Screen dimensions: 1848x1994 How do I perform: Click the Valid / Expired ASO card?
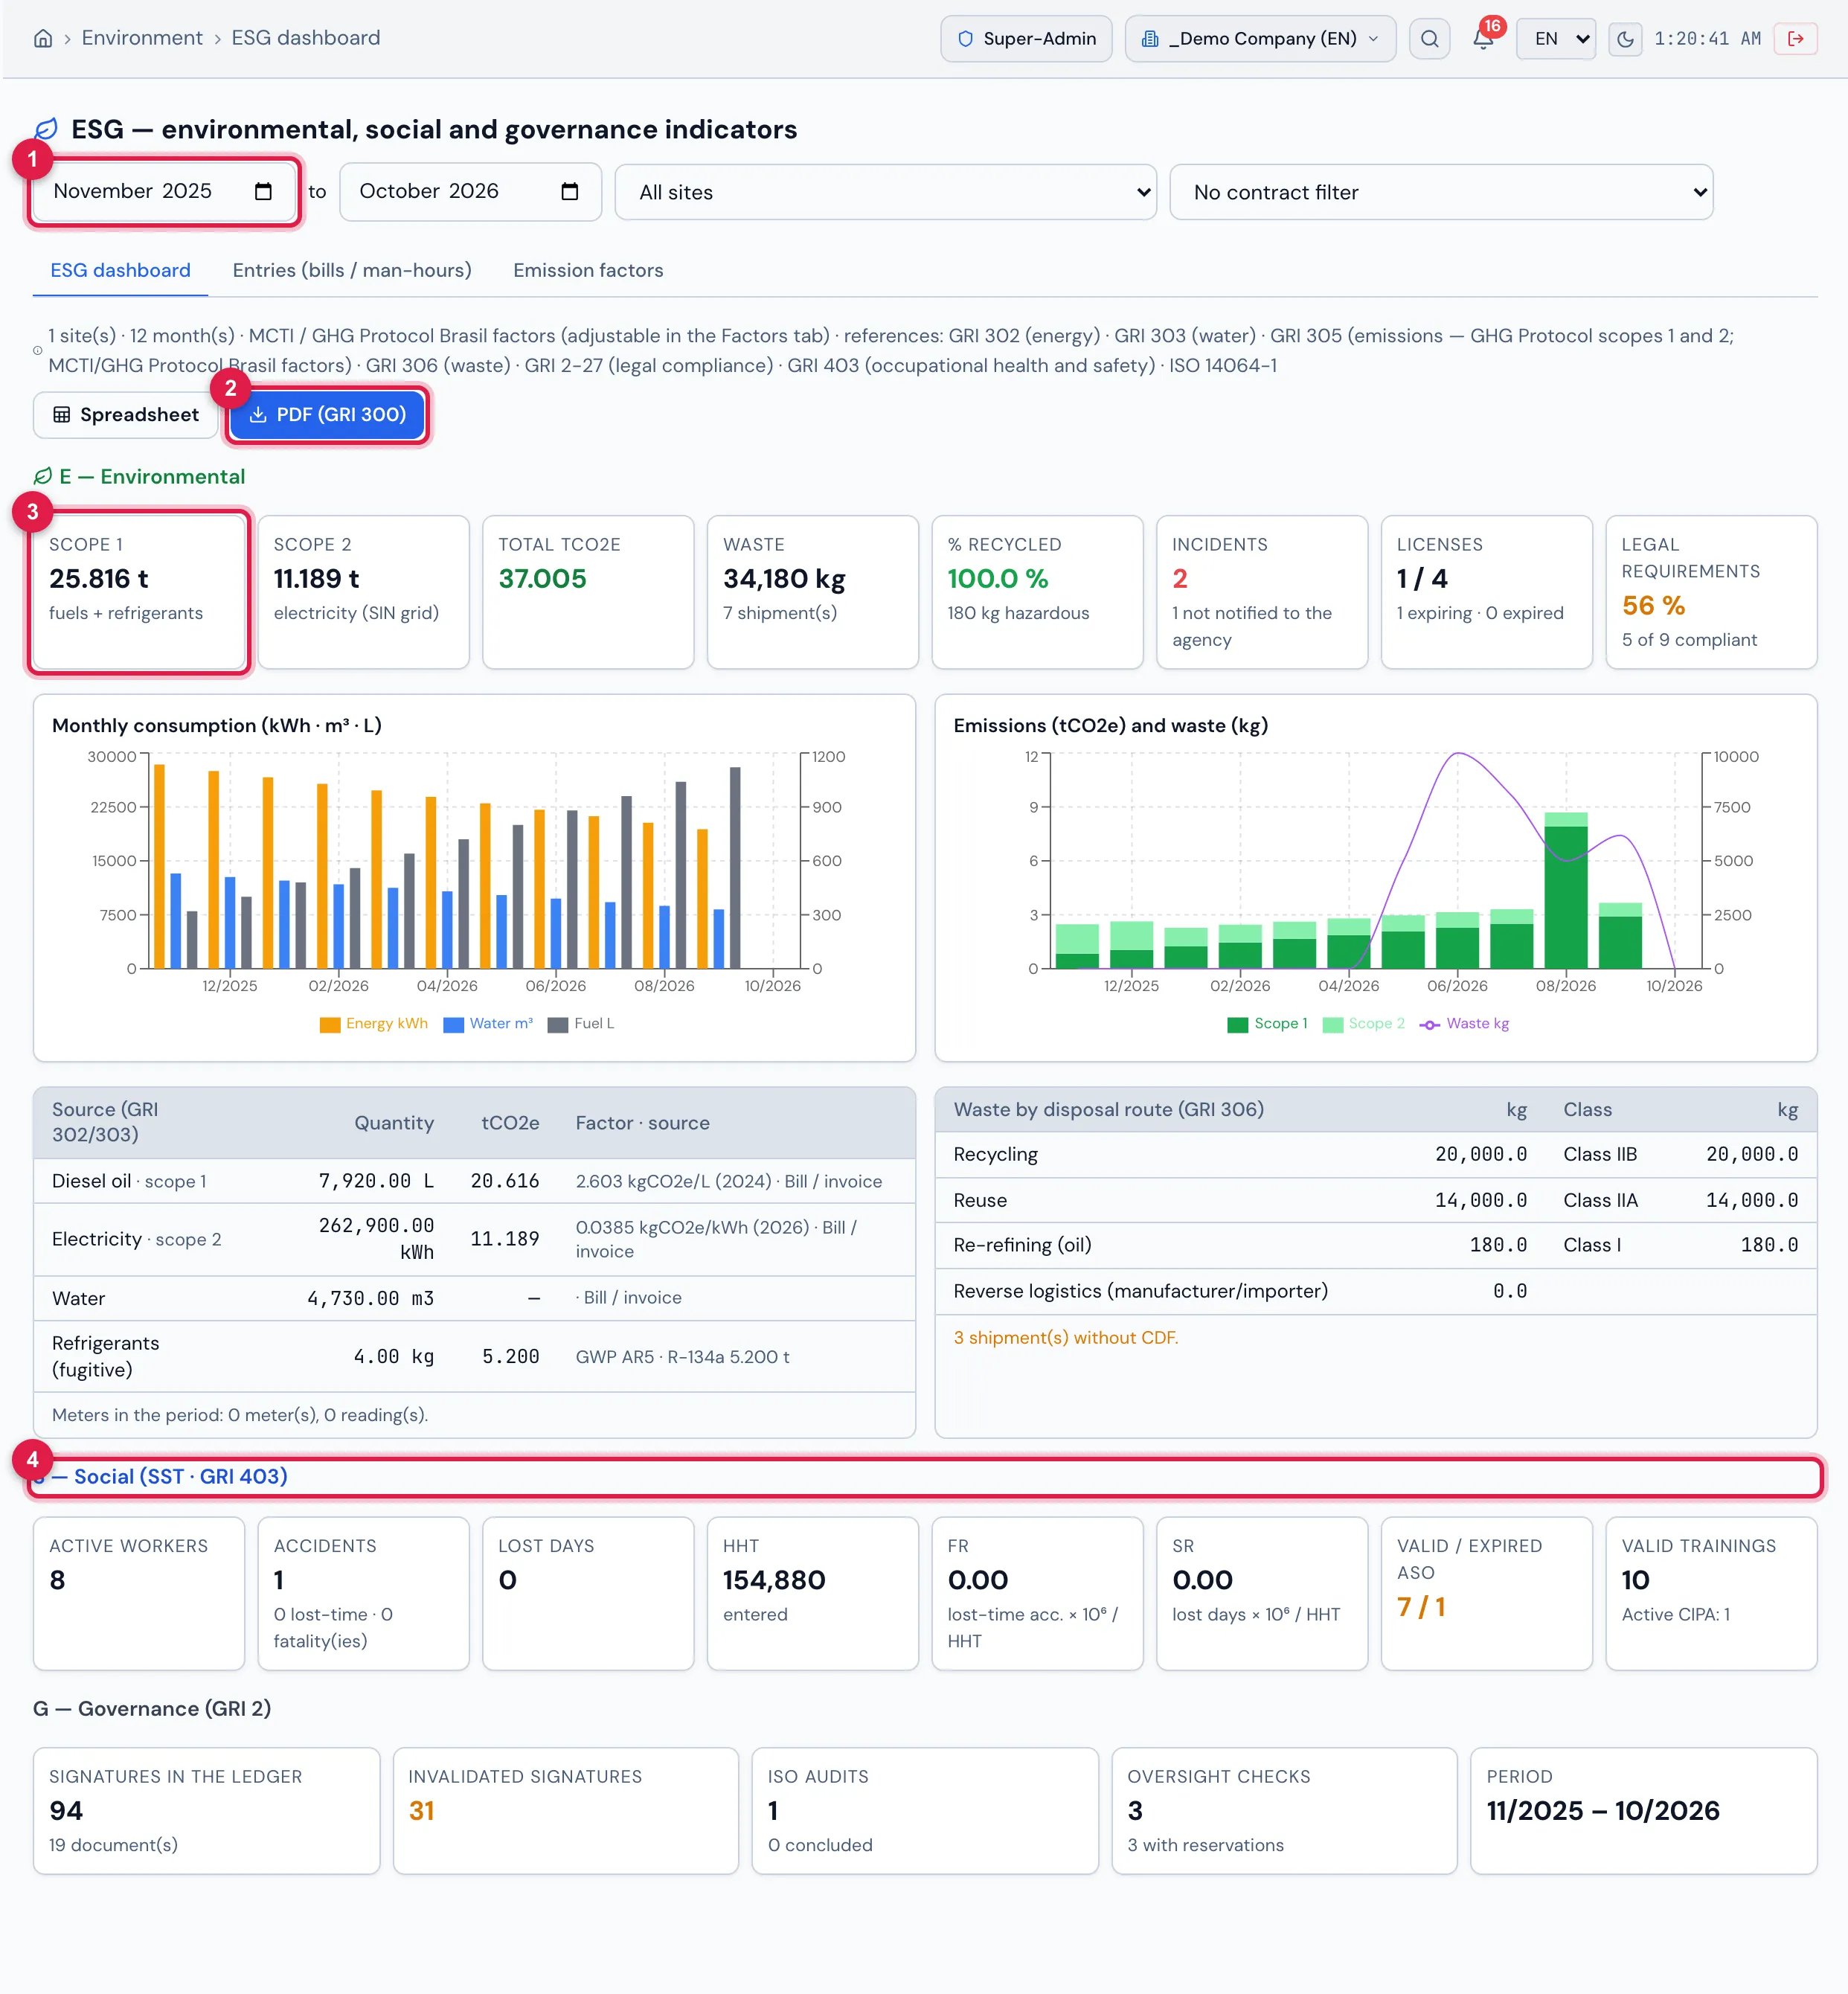[1486, 1594]
